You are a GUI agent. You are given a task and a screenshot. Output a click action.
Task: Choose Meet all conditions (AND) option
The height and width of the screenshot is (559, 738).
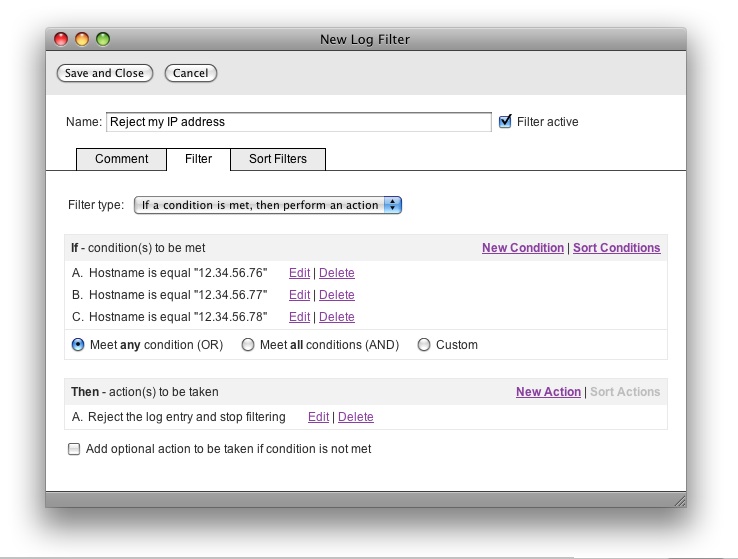coord(248,345)
